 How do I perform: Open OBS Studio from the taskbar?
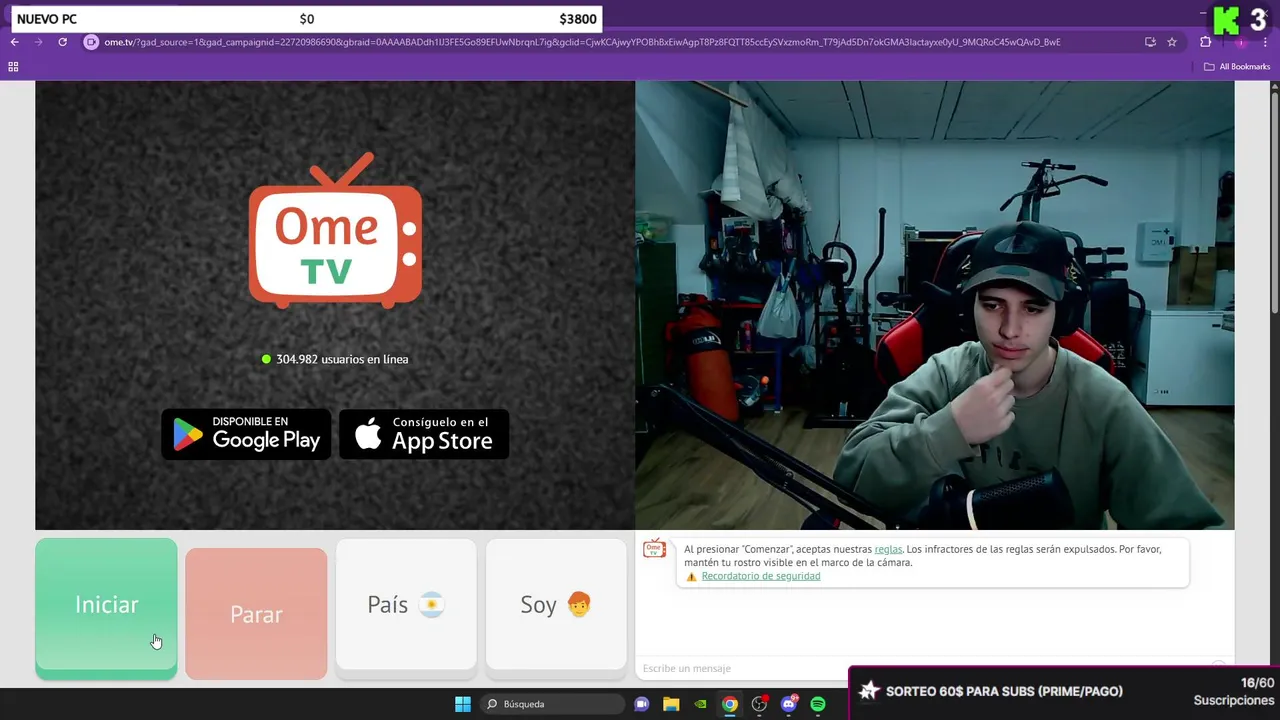pos(759,704)
